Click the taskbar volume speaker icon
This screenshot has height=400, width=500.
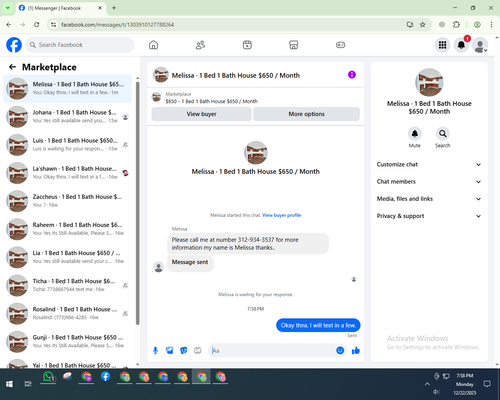pos(436,392)
